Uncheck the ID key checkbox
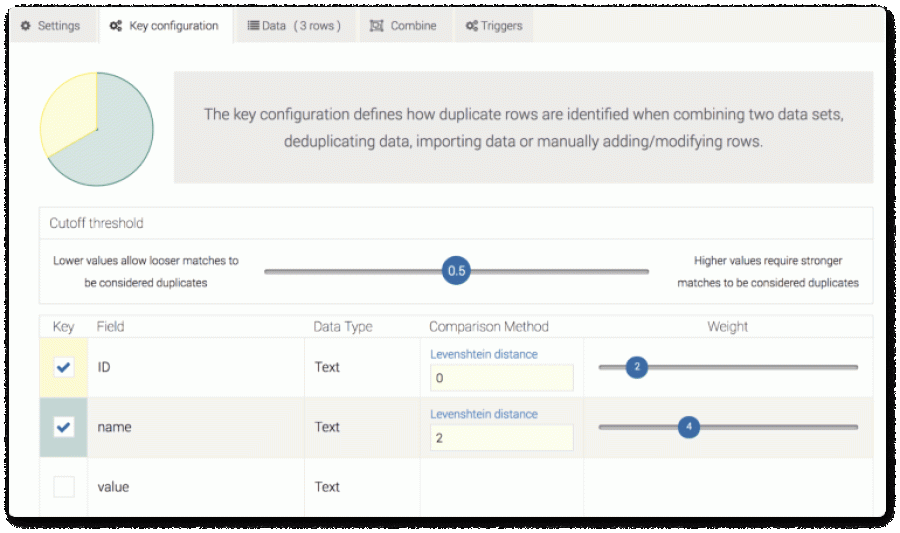Image resolution: width=900 pixels, height=533 pixels. 64,367
